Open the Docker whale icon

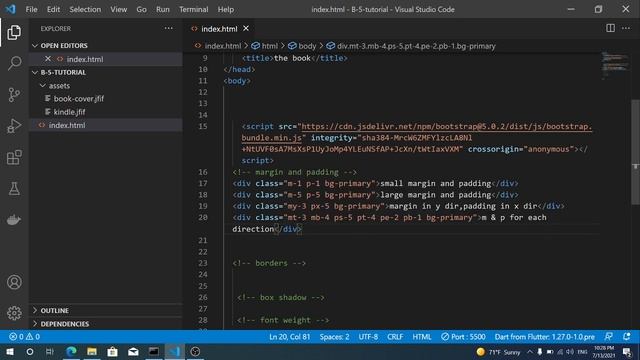(14, 220)
